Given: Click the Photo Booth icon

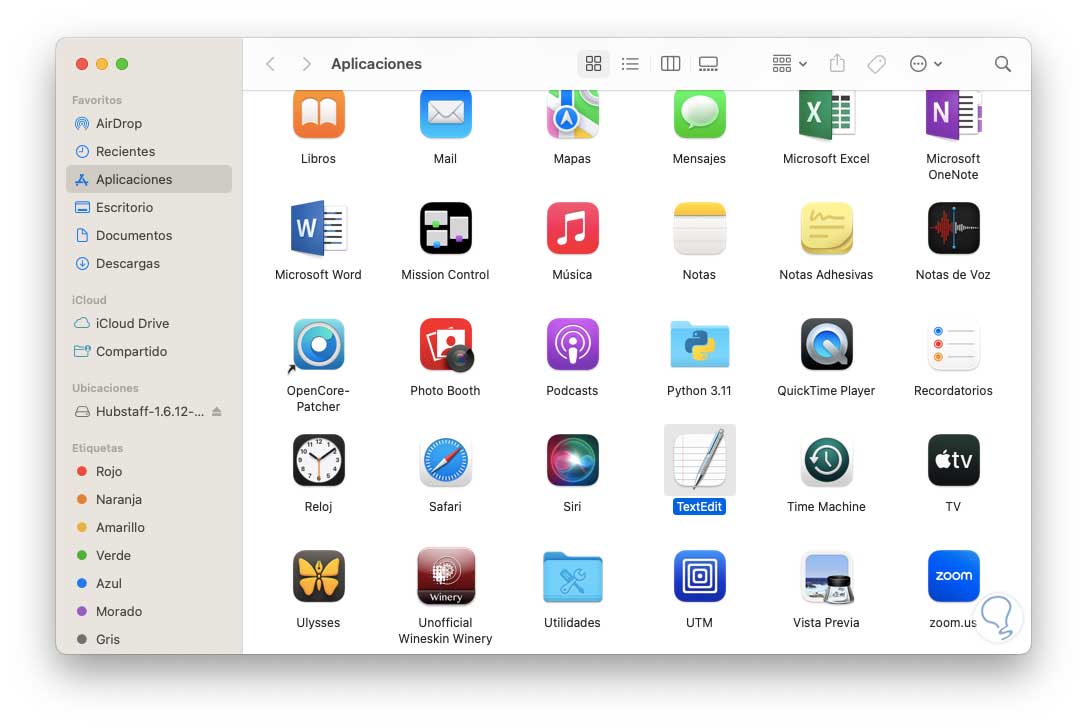Looking at the screenshot, I should [445, 345].
